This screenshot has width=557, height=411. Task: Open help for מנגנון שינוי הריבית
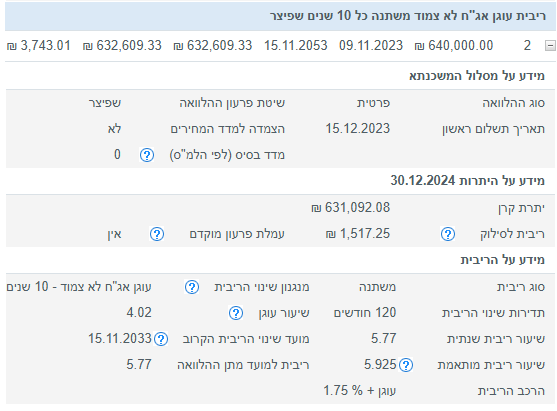[x=192, y=287]
